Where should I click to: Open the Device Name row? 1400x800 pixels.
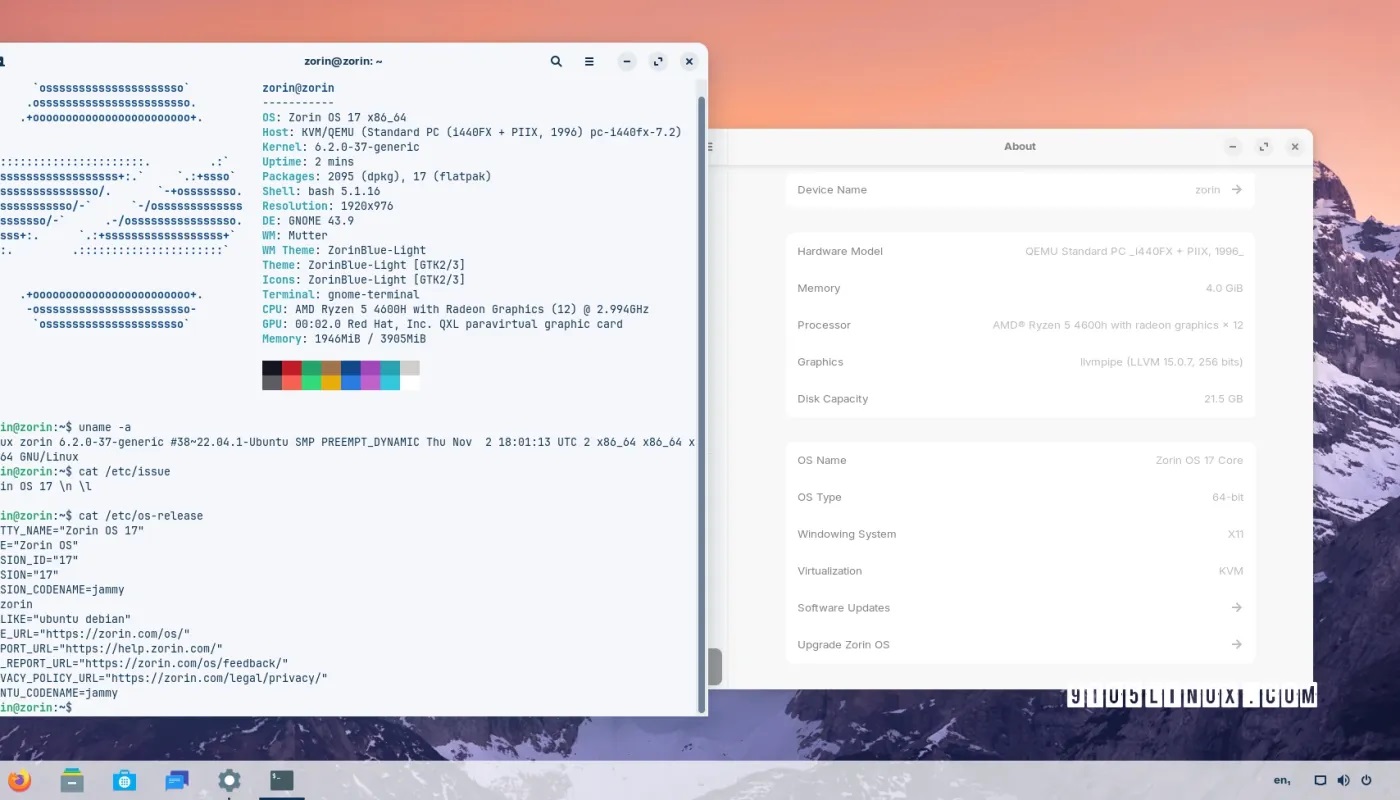coord(1020,189)
